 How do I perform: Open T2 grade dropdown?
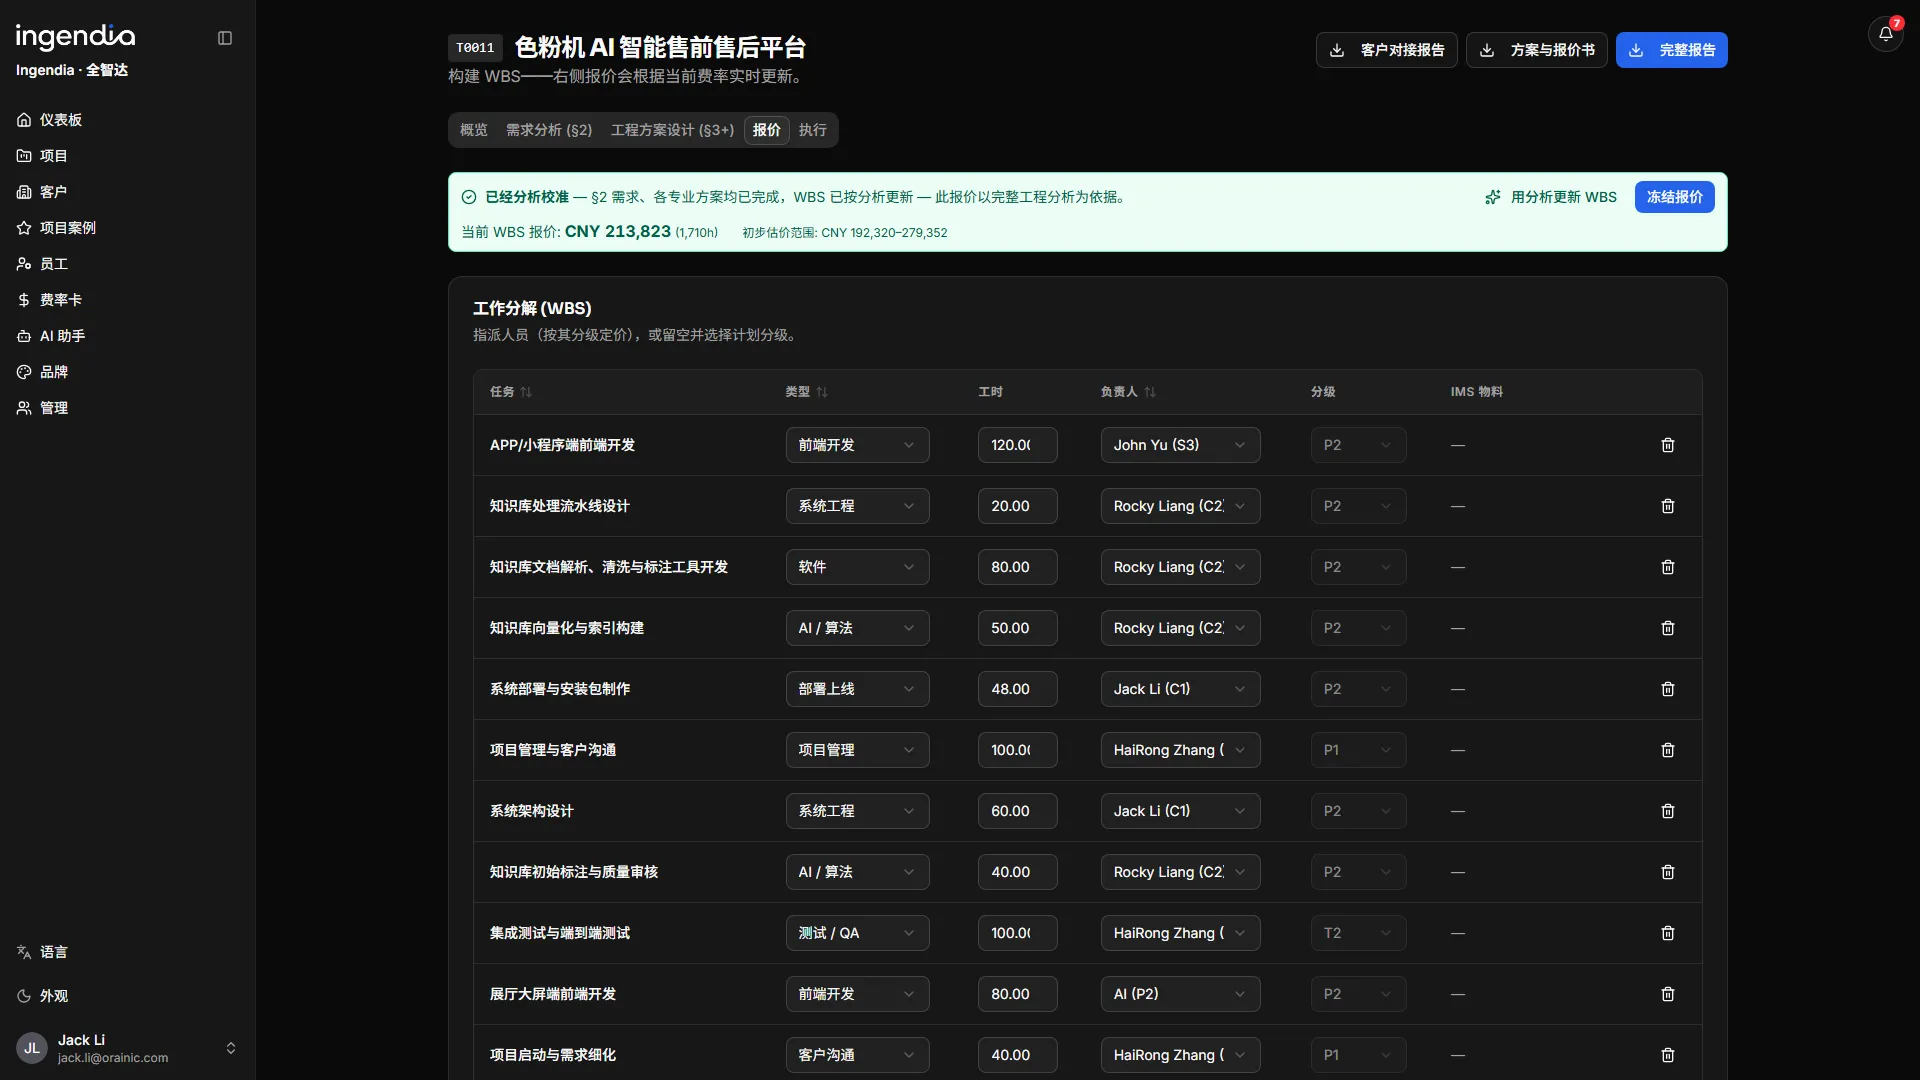(1358, 933)
